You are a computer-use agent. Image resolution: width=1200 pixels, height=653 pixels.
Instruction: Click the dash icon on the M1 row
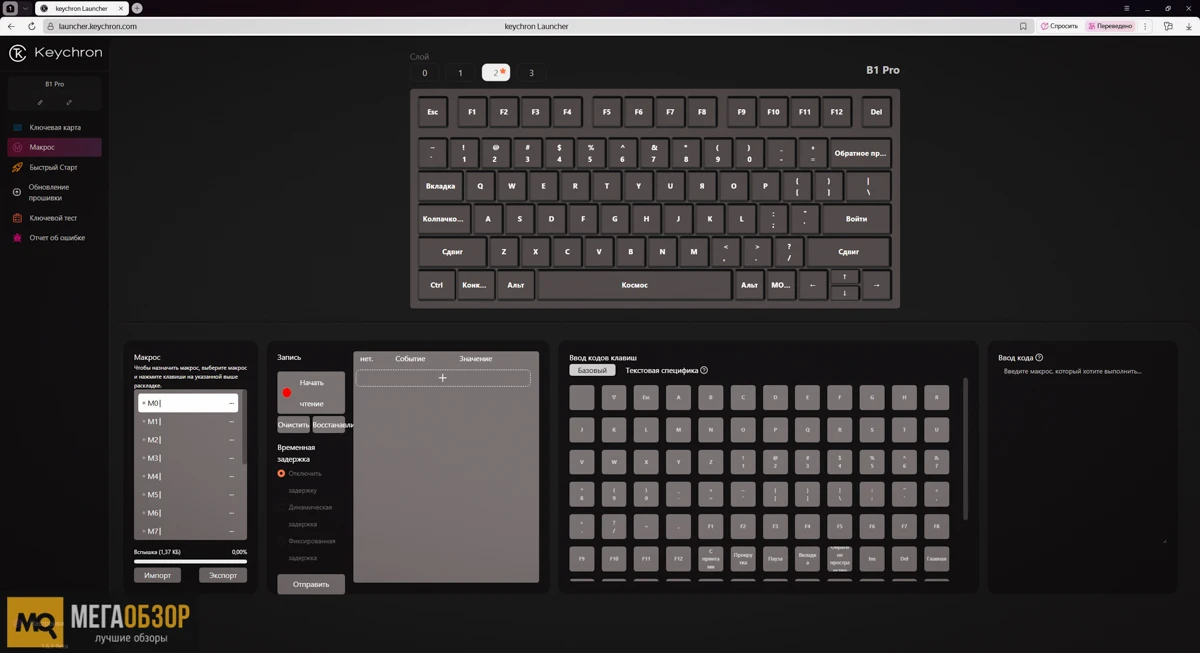(232, 422)
